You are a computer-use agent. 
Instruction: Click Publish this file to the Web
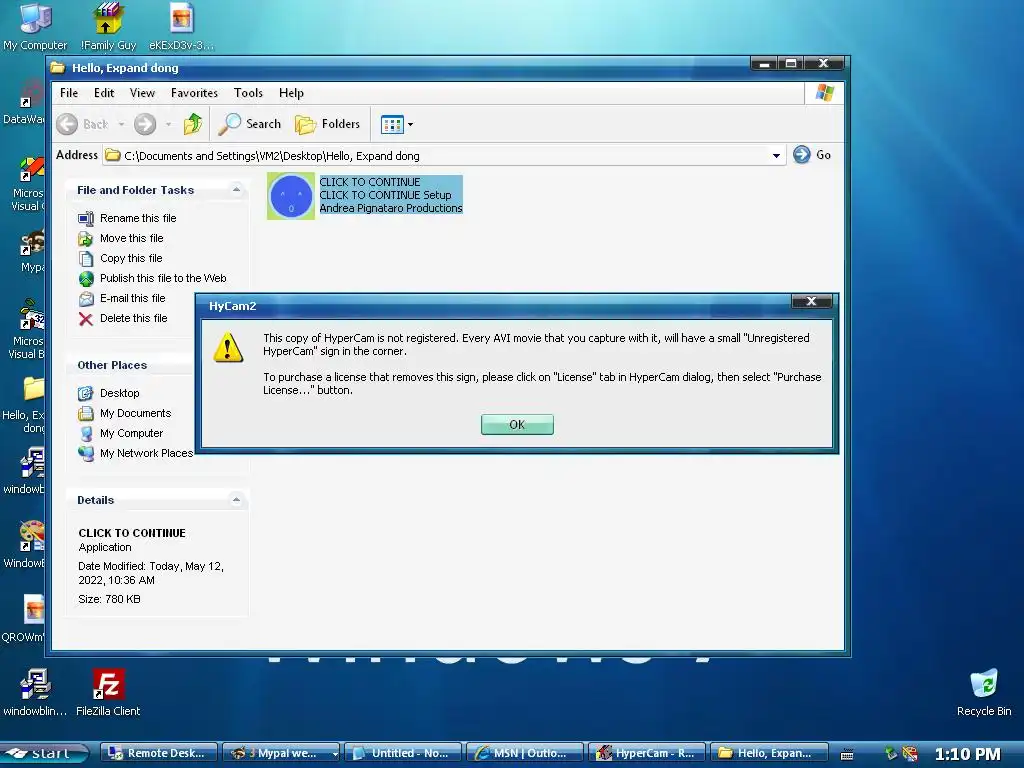click(152, 278)
